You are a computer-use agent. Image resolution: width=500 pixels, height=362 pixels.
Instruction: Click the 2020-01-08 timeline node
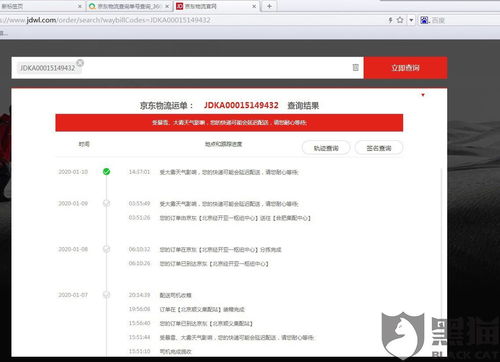(x=106, y=249)
